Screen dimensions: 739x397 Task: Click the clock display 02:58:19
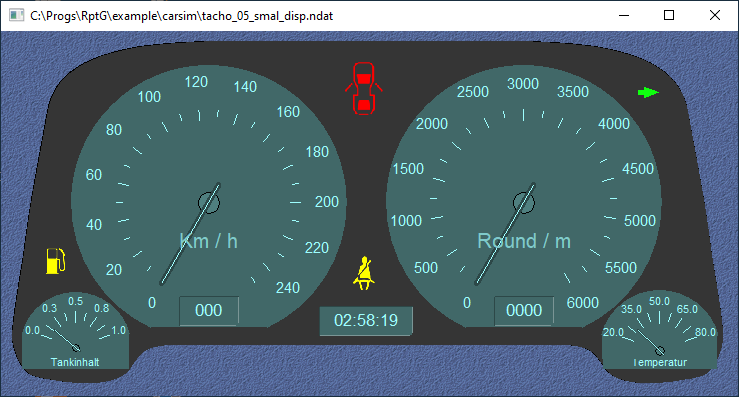tap(366, 321)
